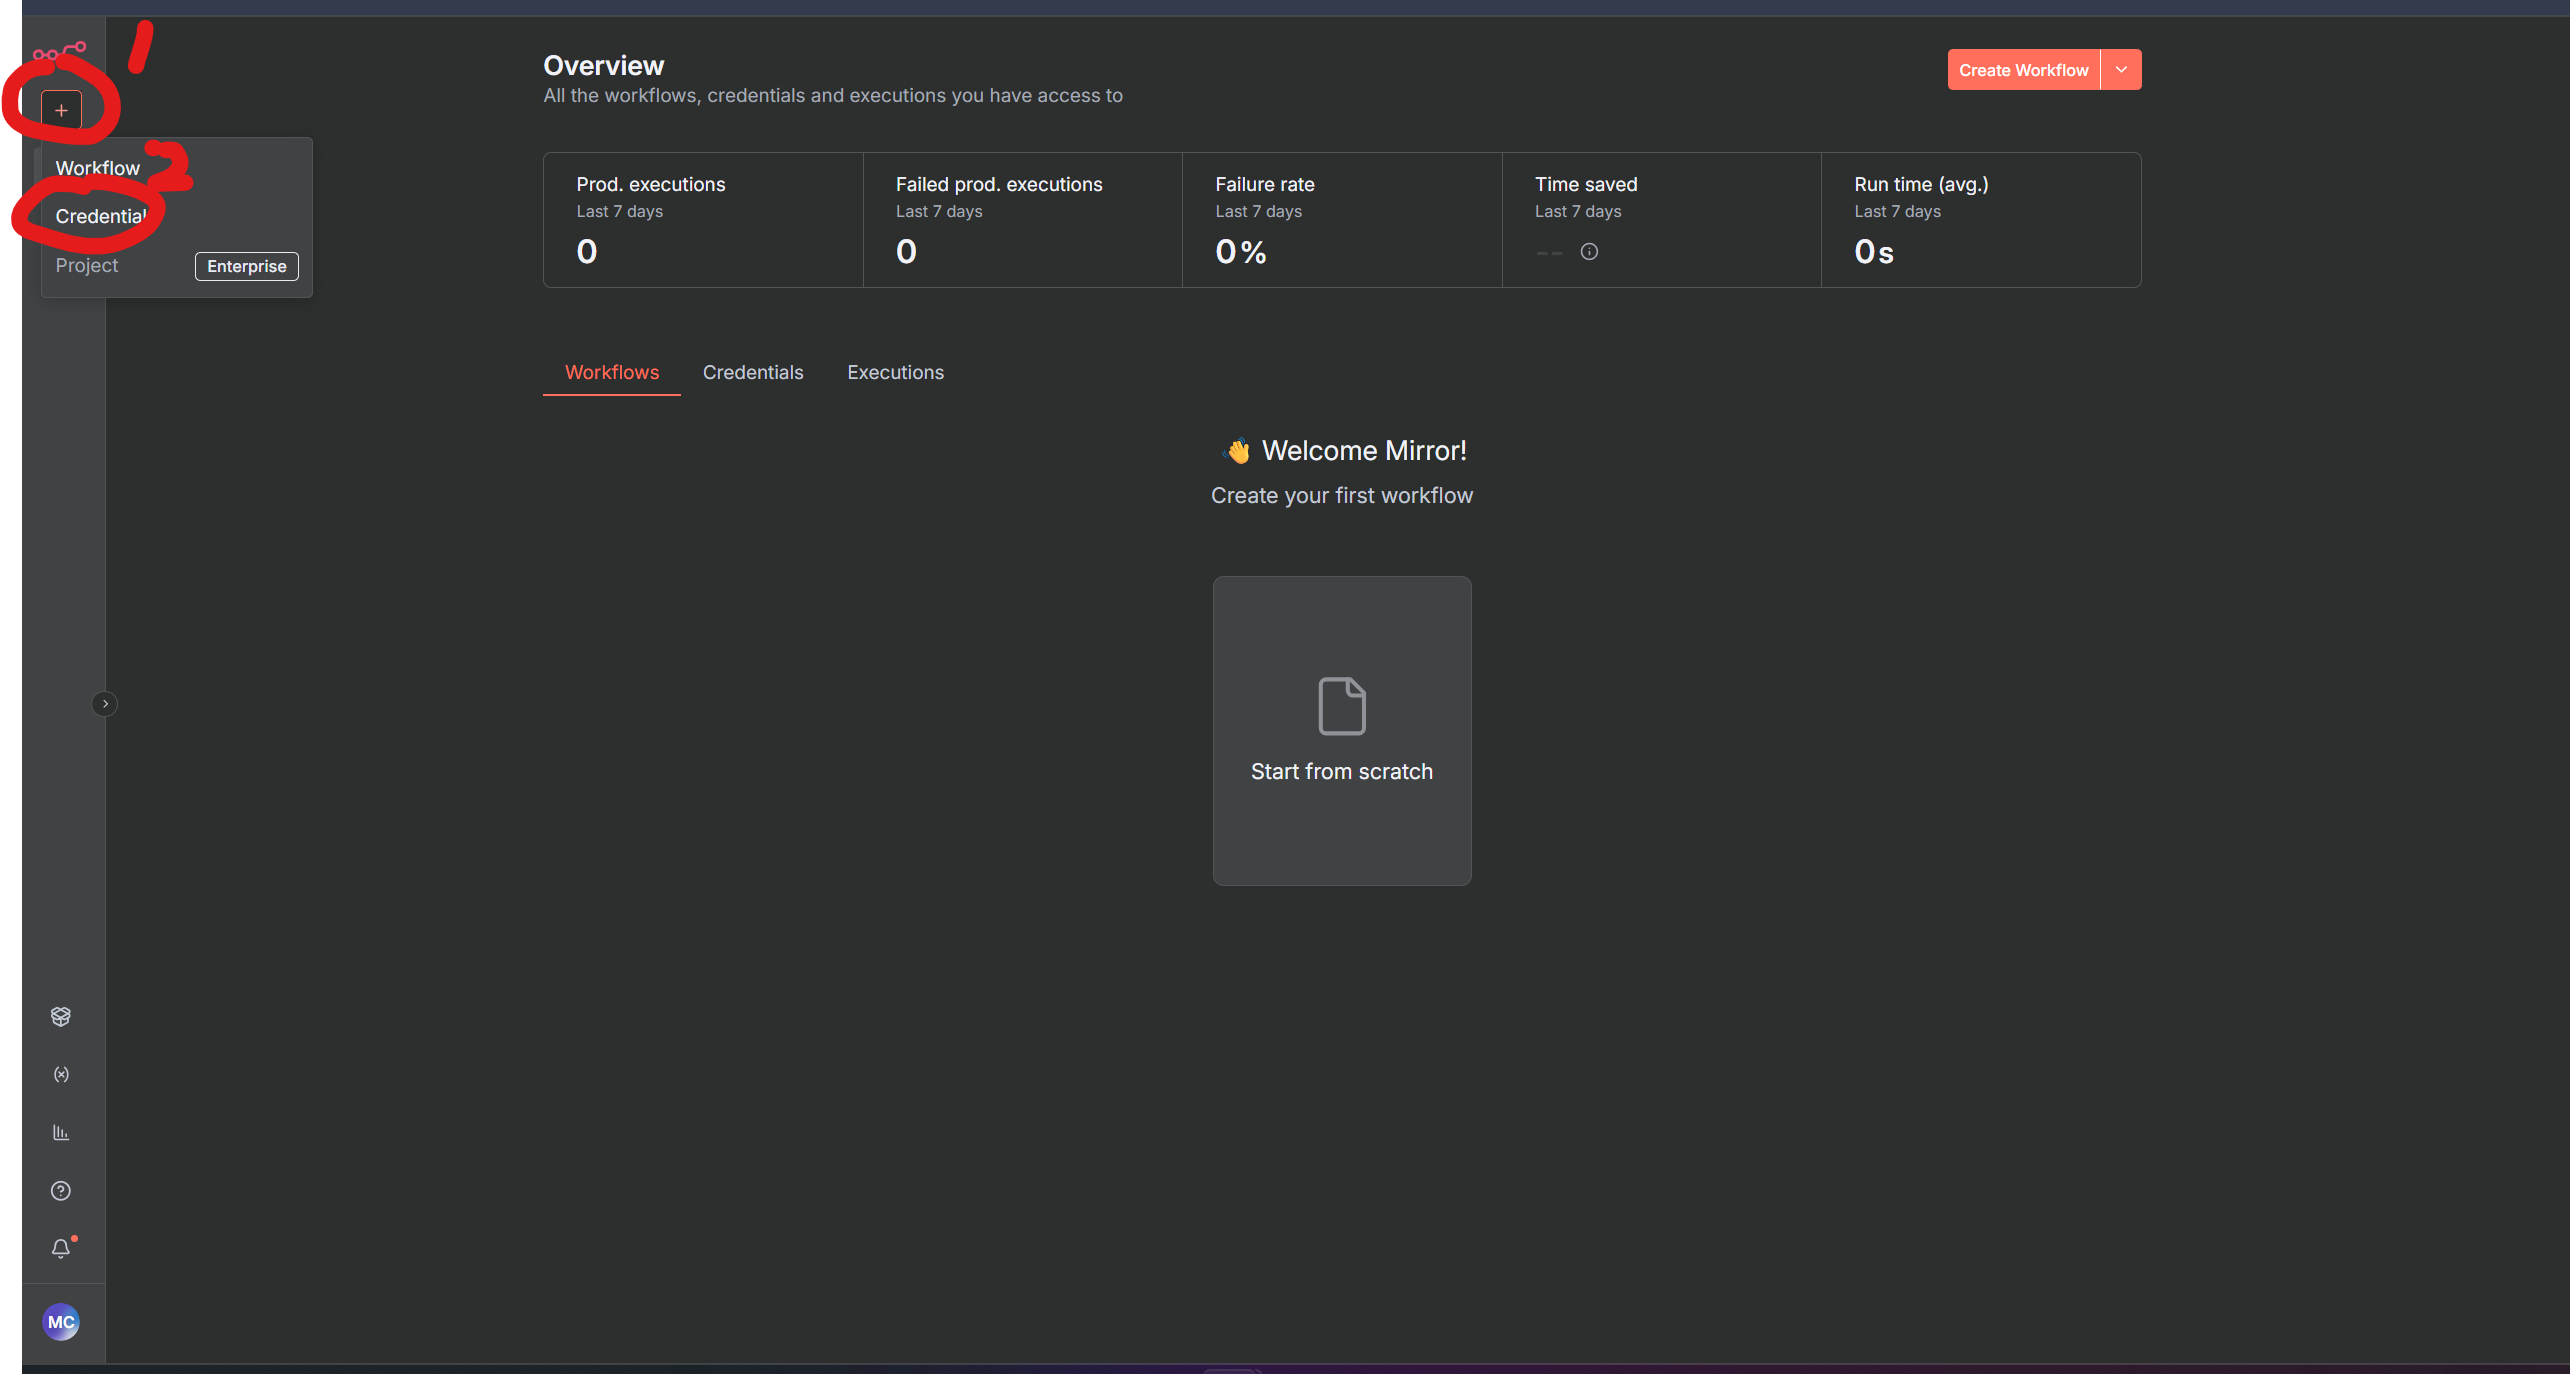2570x1374 pixels.
Task: Click the 'All the workflows, credentials and executions' subtitle
Action: coord(833,96)
